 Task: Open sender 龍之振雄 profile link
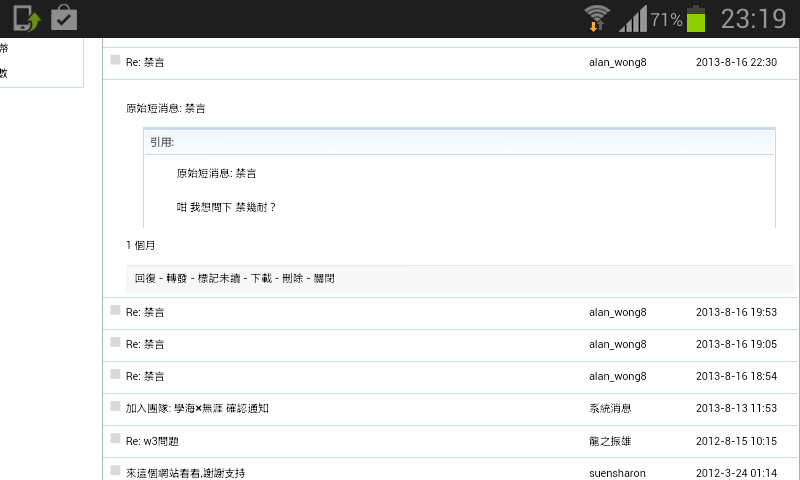[x=609, y=440]
